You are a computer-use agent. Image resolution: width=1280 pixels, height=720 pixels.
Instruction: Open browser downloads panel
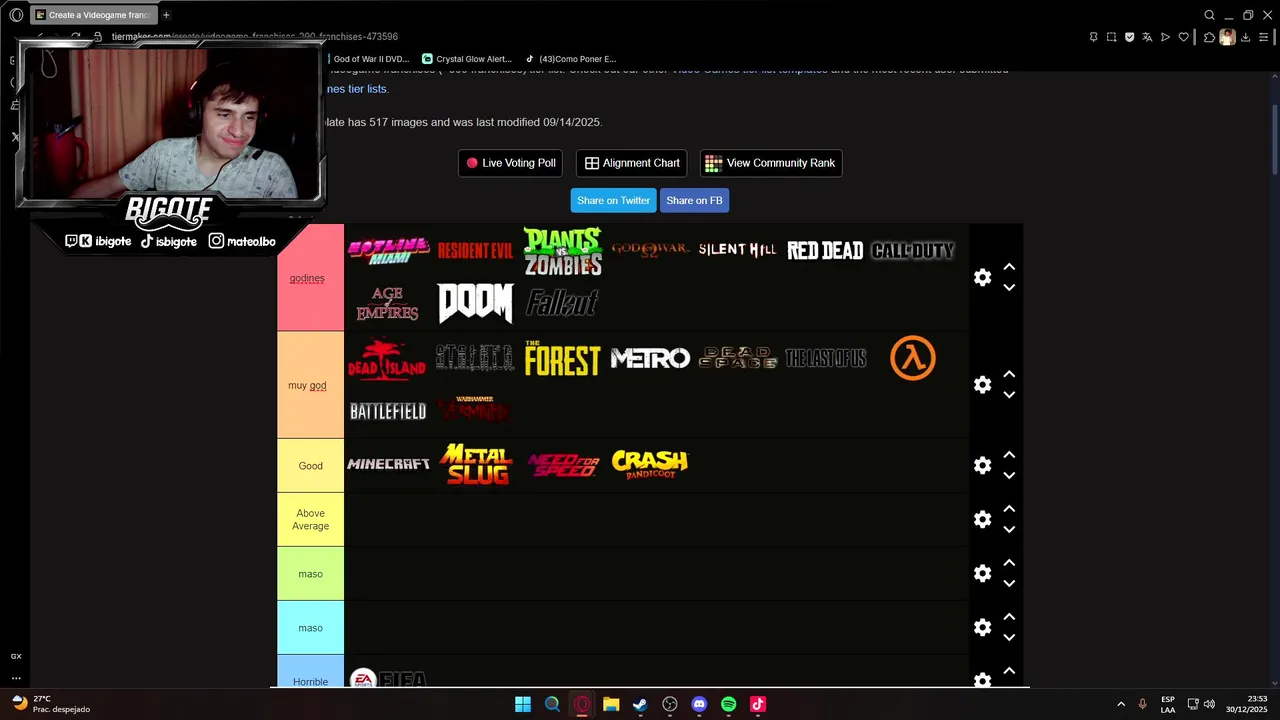[x=1245, y=37]
